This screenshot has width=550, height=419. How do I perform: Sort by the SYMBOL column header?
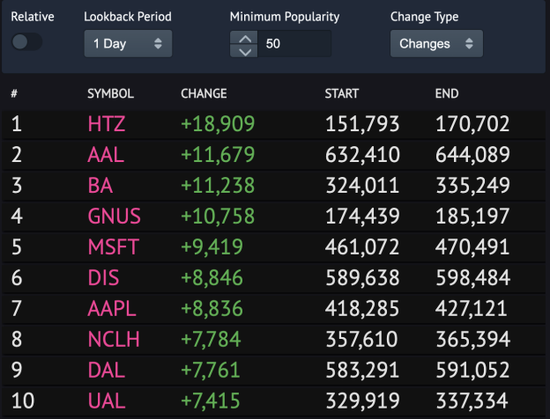(110, 94)
